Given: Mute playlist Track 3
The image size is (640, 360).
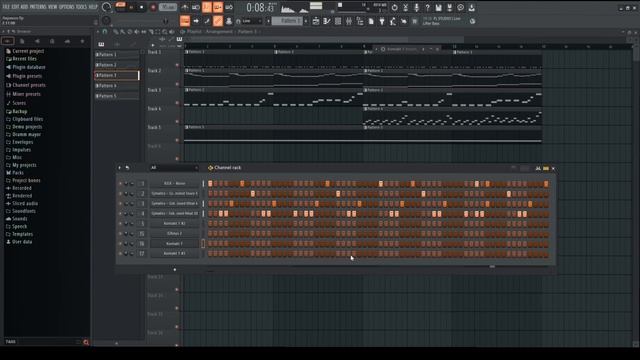Looking at the screenshot, I should click(177, 103).
